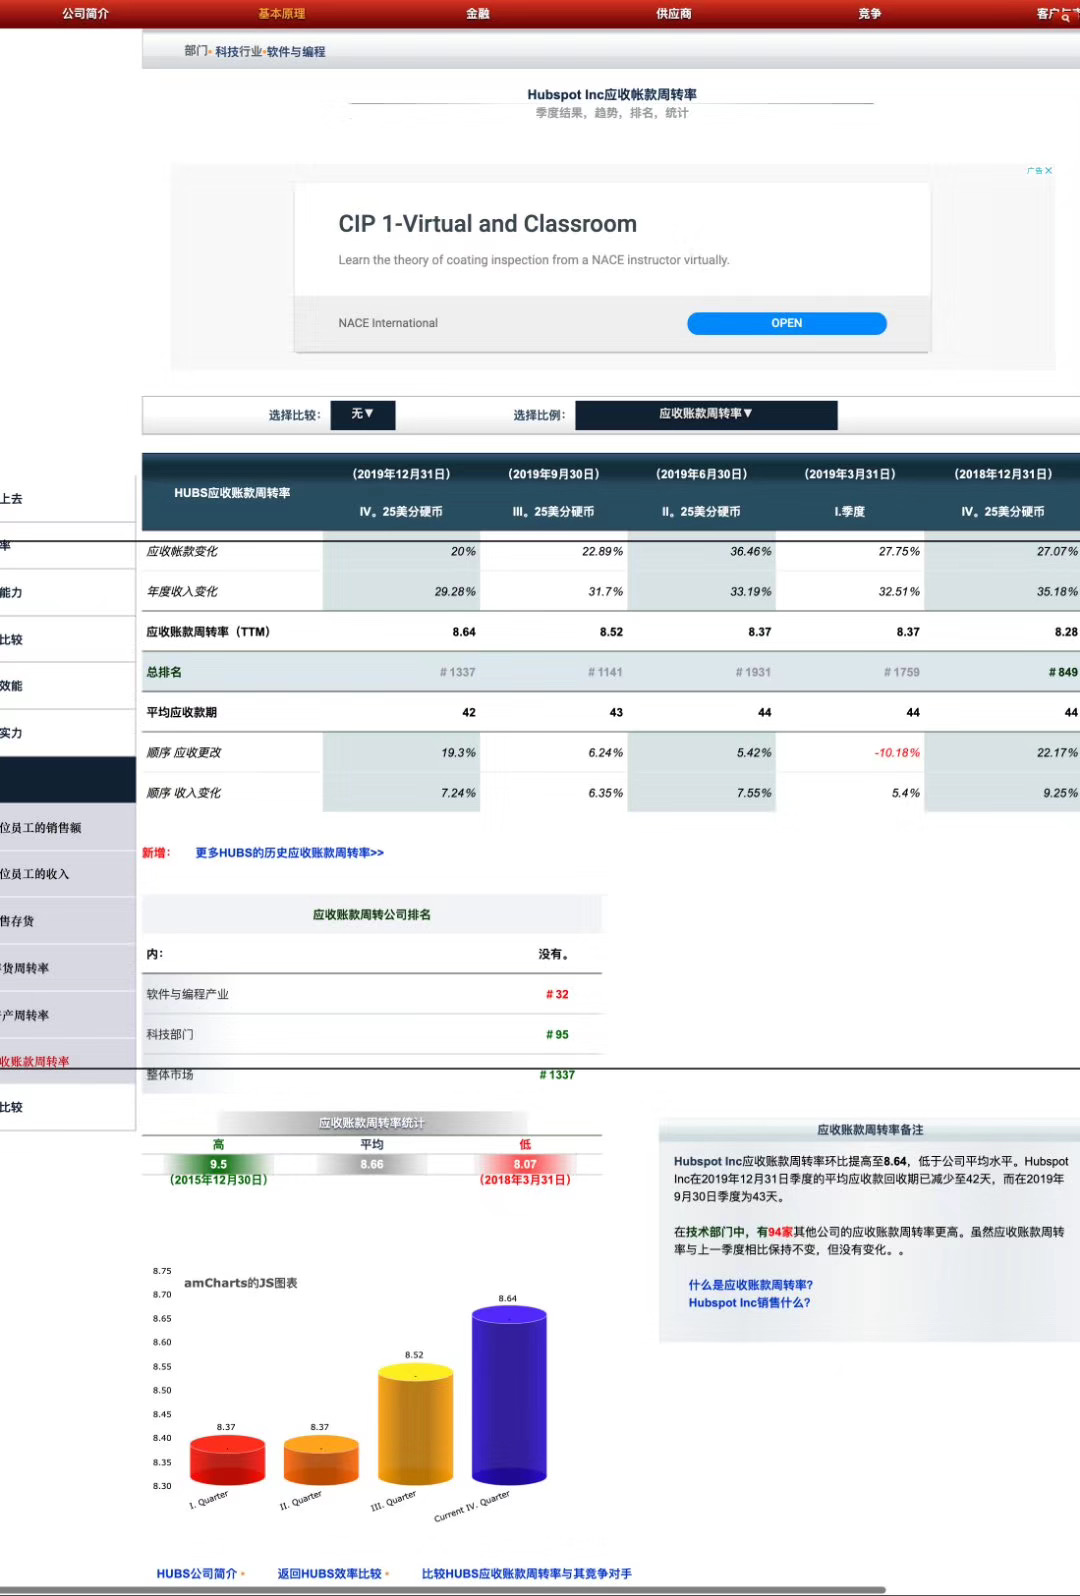Screen dimensions: 1080x1596
Task: Click the red I. Quarter chart bar
Action: pyautogui.click(x=227, y=1460)
